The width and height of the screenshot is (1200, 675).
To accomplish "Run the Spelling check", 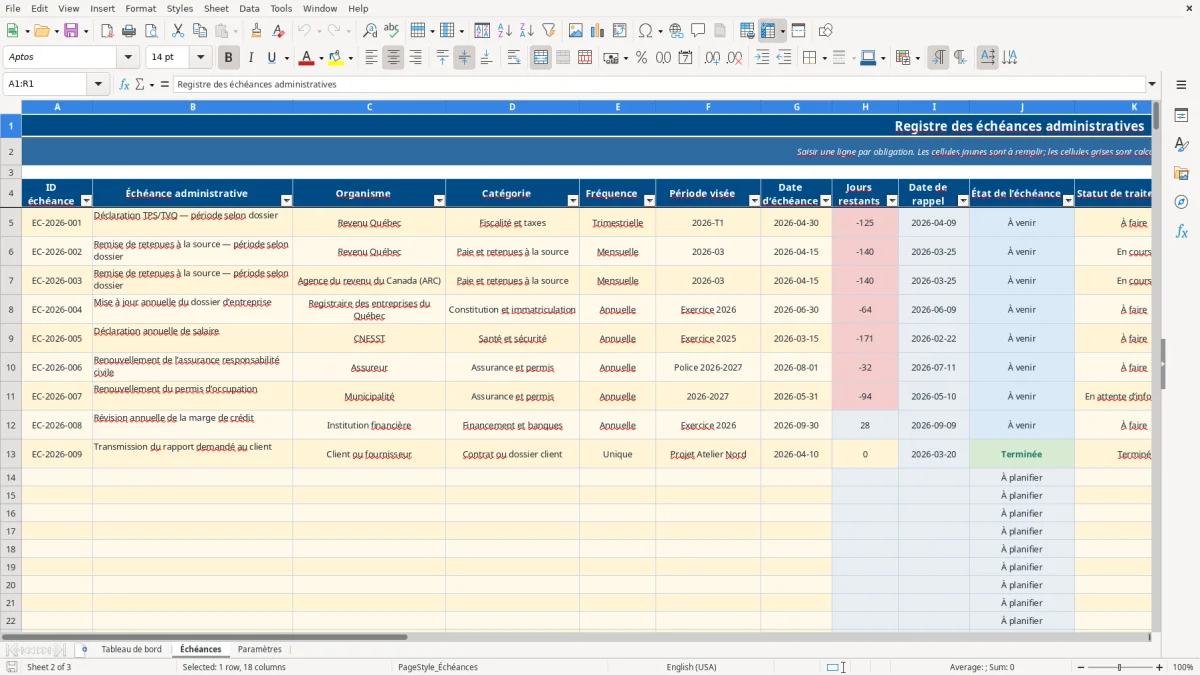I will pos(392,31).
